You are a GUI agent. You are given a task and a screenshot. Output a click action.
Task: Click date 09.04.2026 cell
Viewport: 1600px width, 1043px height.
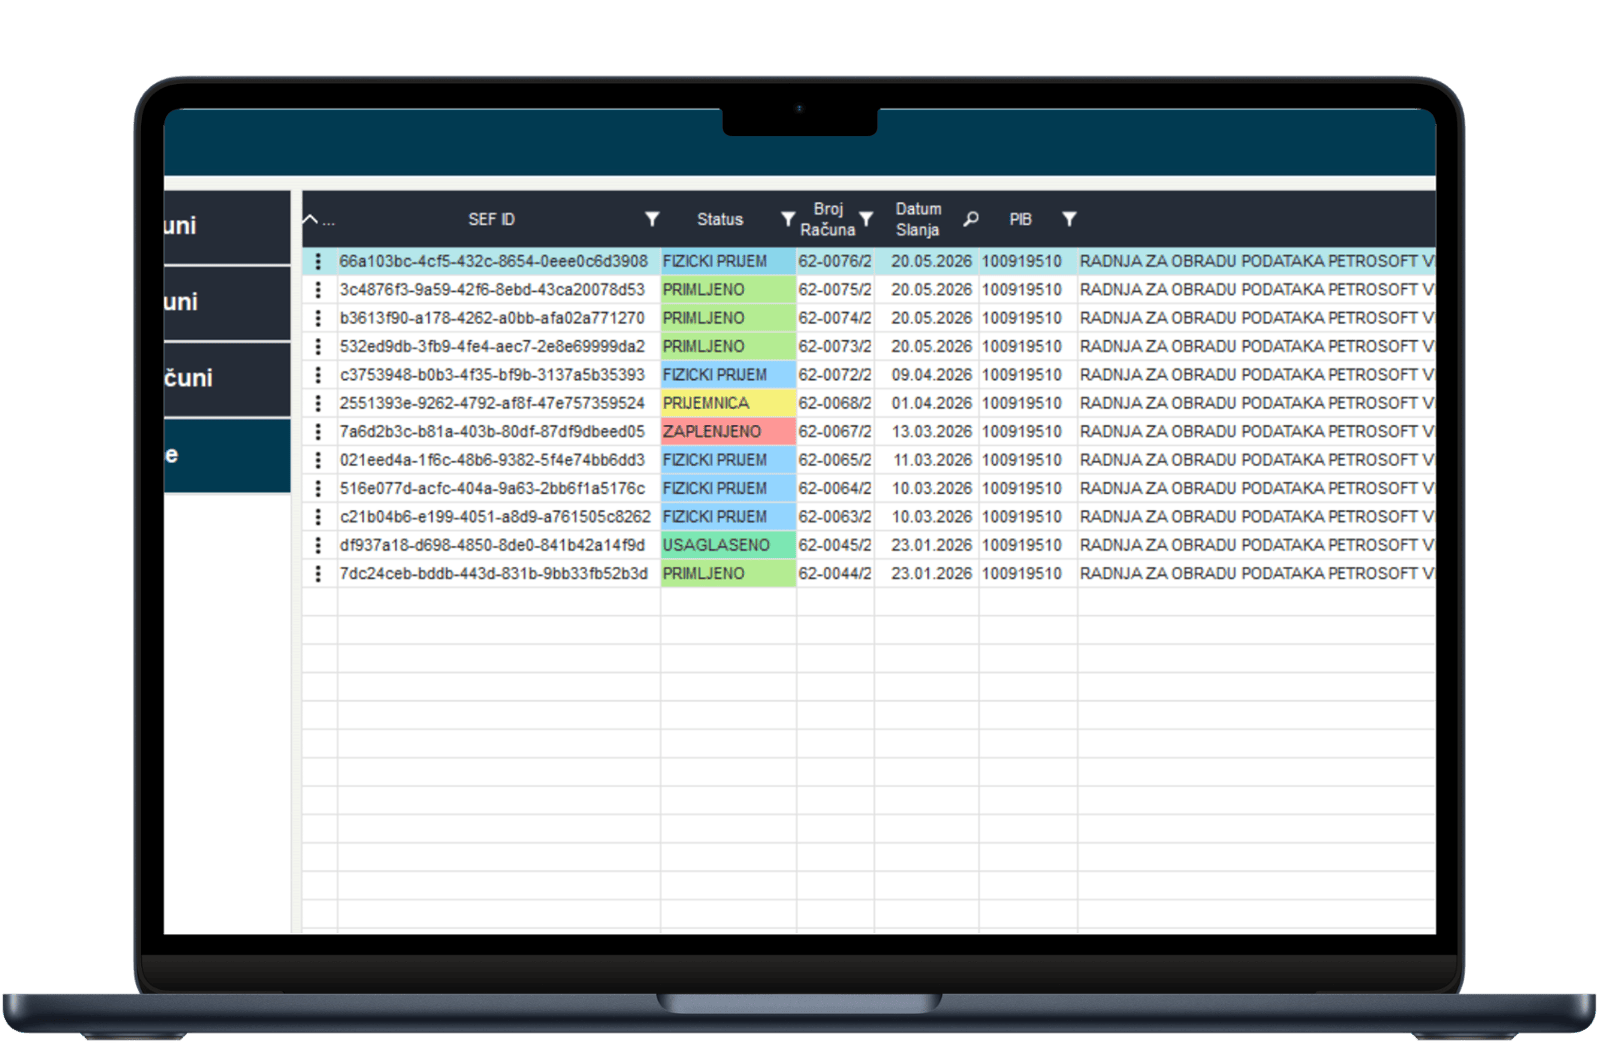(927, 375)
